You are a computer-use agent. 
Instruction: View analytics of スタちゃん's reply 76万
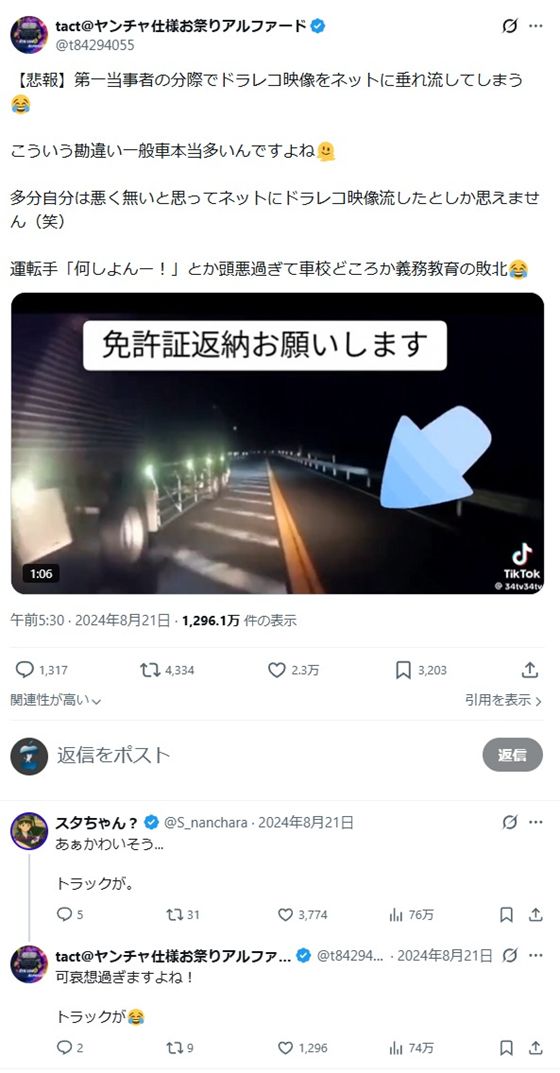[396, 915]
